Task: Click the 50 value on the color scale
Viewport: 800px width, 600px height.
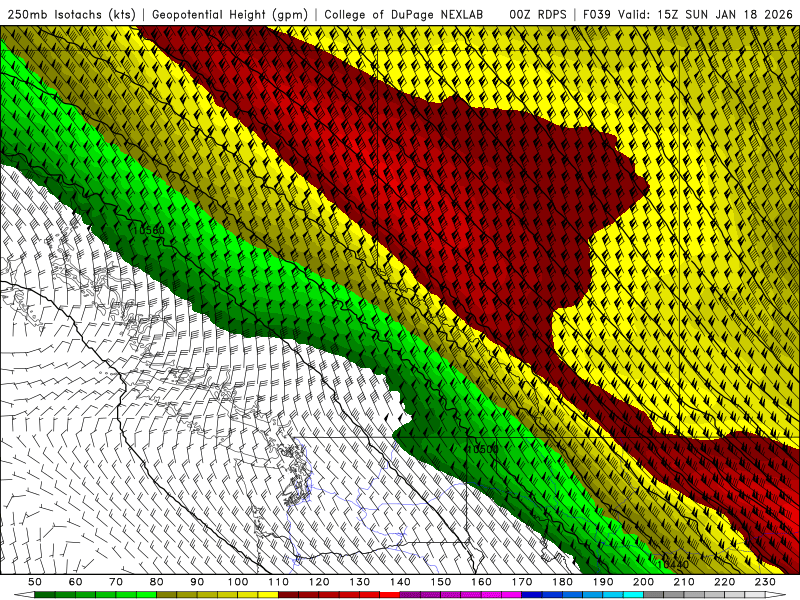Action: point(35,582)
